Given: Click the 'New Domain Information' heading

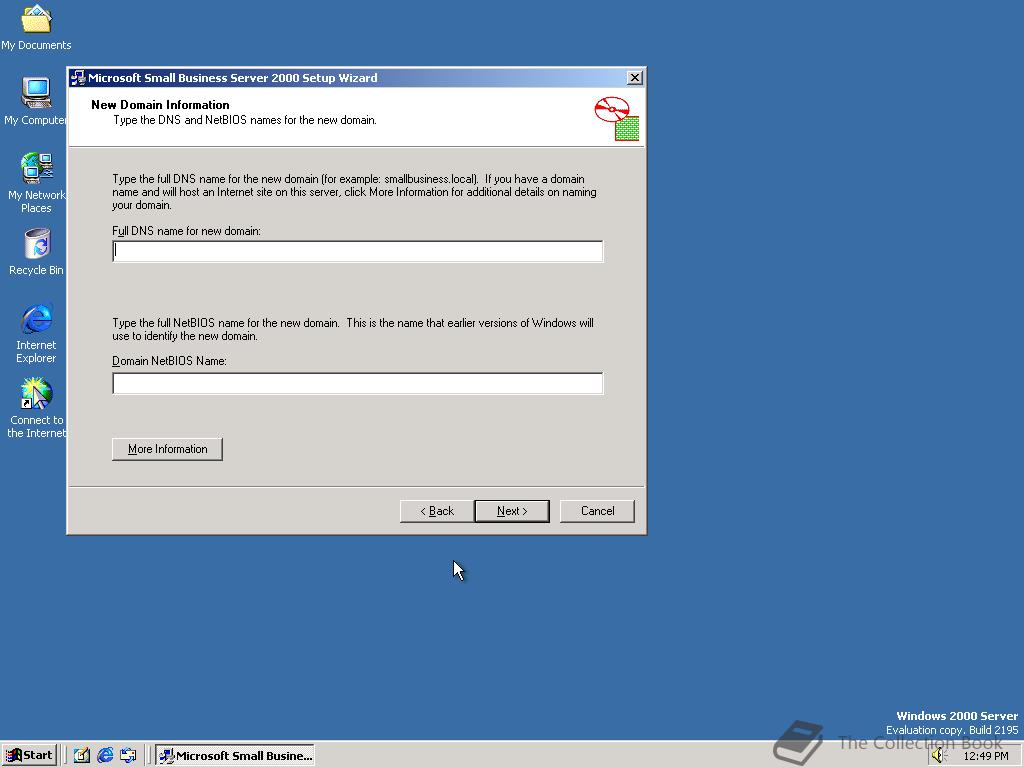Looking at the screenshot, I should coord(160,104).
